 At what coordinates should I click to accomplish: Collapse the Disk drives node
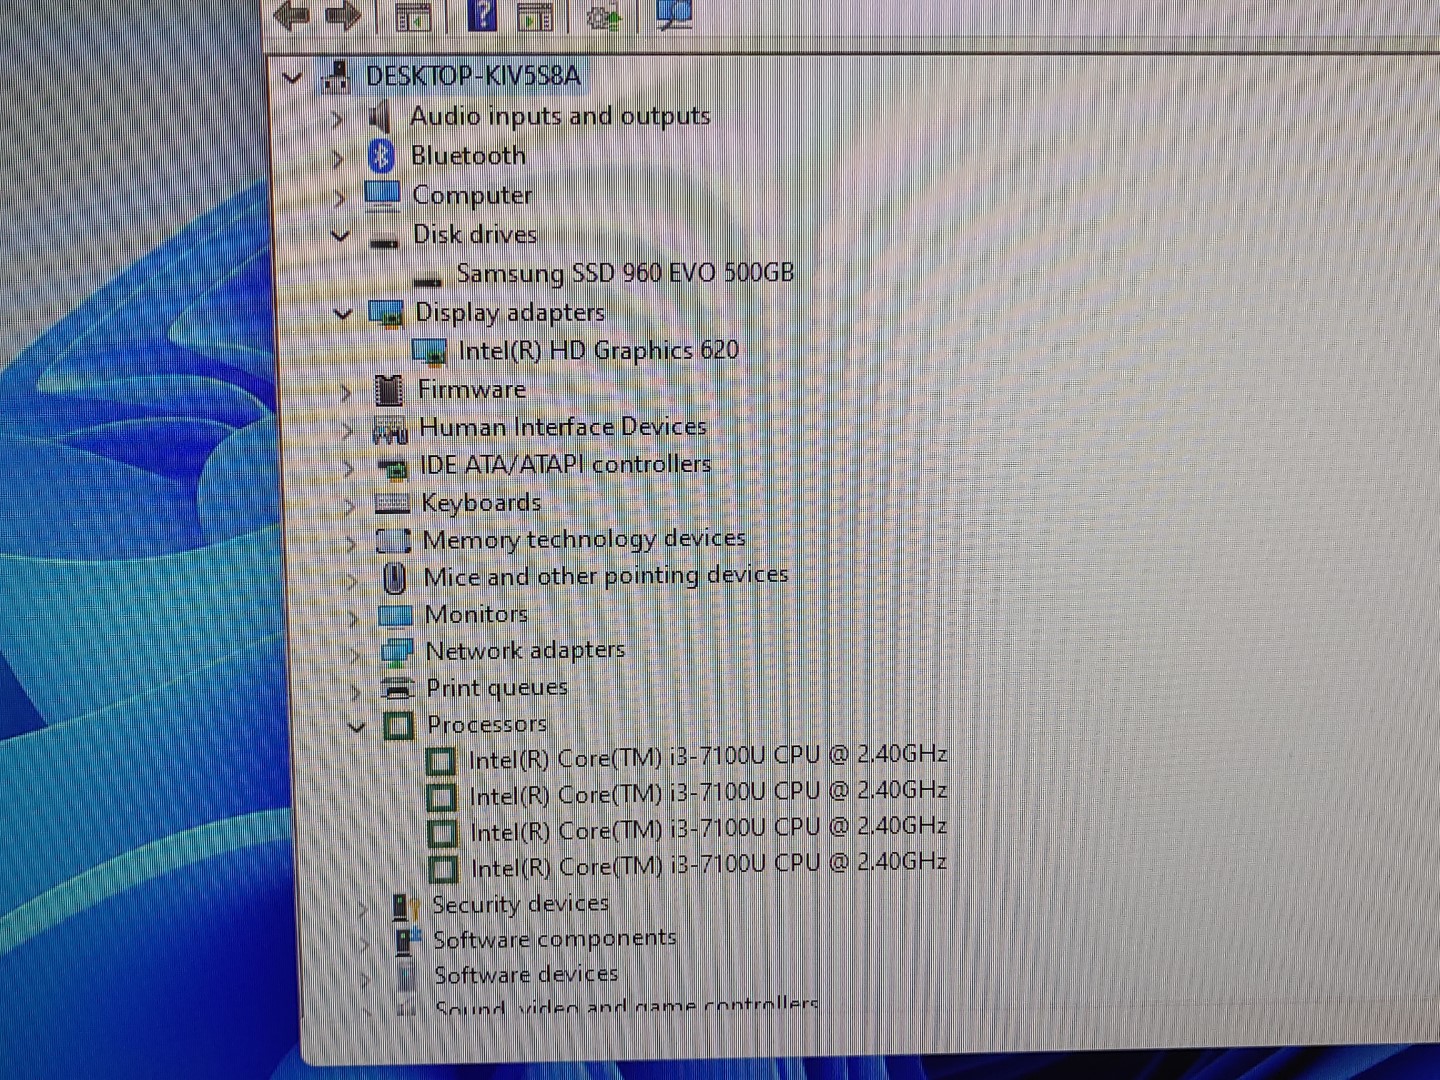click(x=340, y=236)
